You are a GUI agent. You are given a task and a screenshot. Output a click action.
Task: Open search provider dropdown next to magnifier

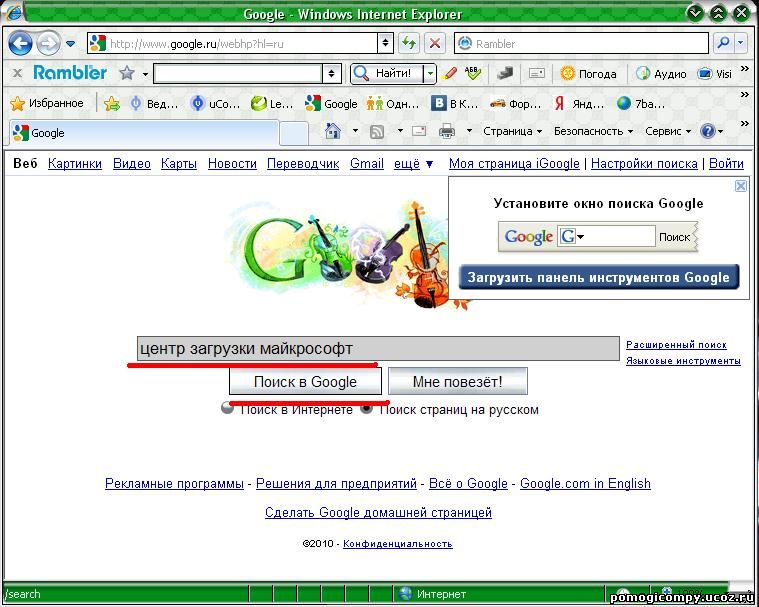coord(741,44)
